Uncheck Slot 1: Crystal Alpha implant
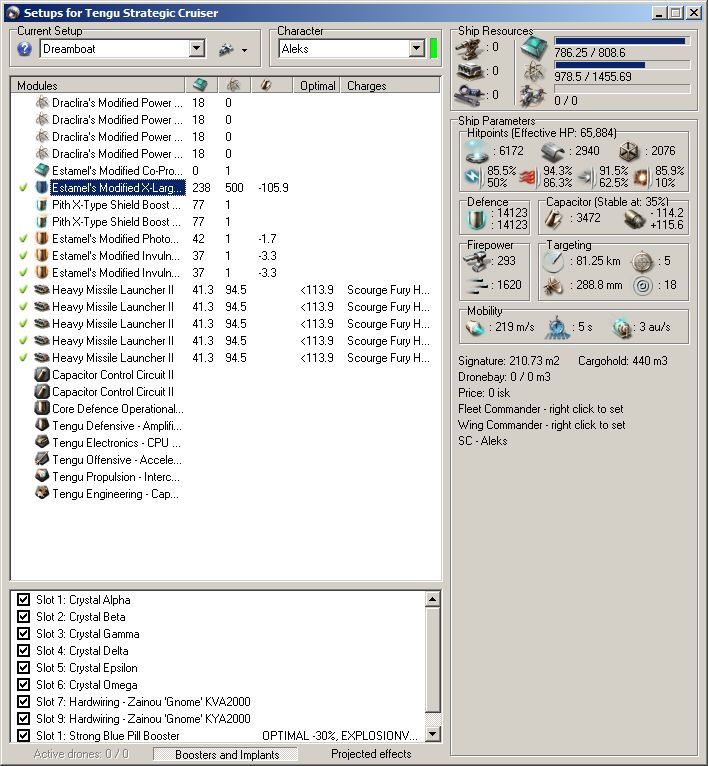 pos(23,599)
